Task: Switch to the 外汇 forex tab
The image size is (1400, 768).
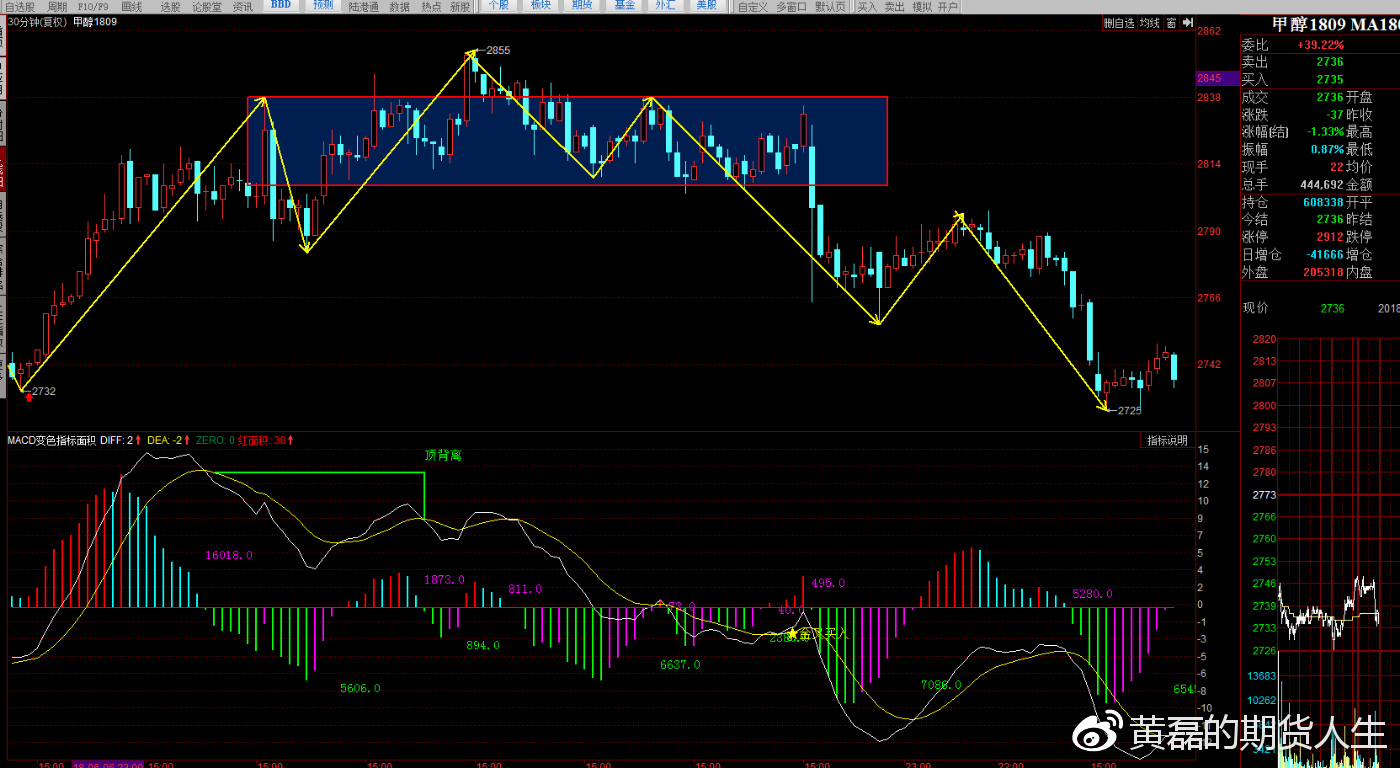Action: (664, 6)
